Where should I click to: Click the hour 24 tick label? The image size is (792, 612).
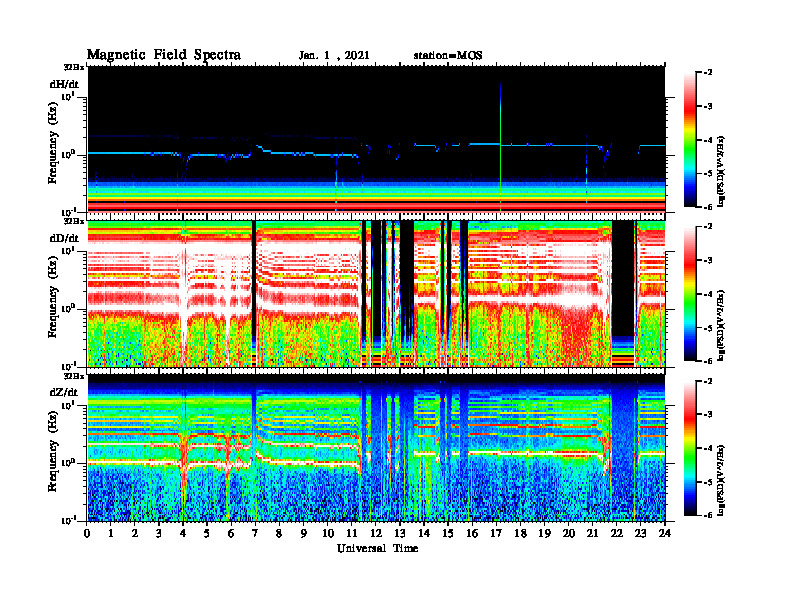point(665,534)
